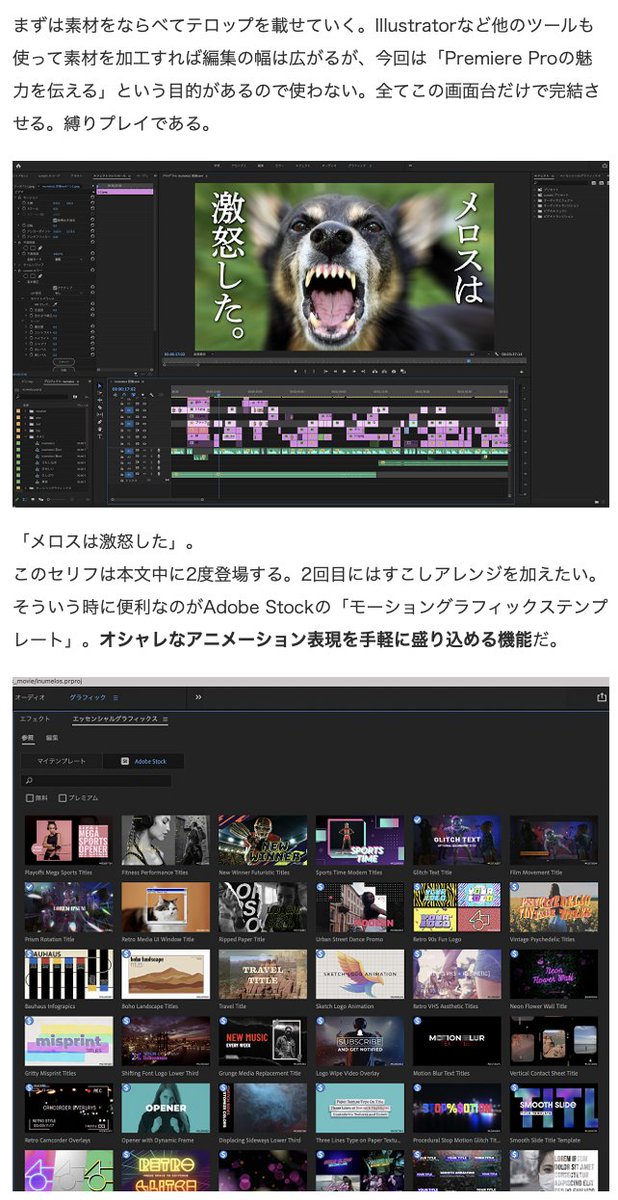Select the New Winner Futuristic Titles thumbnail

(x=263, y=840)
